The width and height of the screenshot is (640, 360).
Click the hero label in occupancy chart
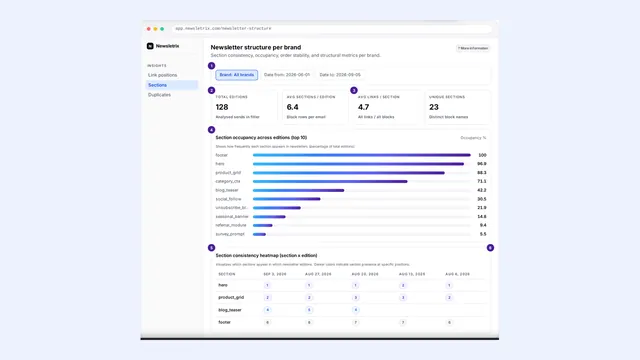point(220,164)
